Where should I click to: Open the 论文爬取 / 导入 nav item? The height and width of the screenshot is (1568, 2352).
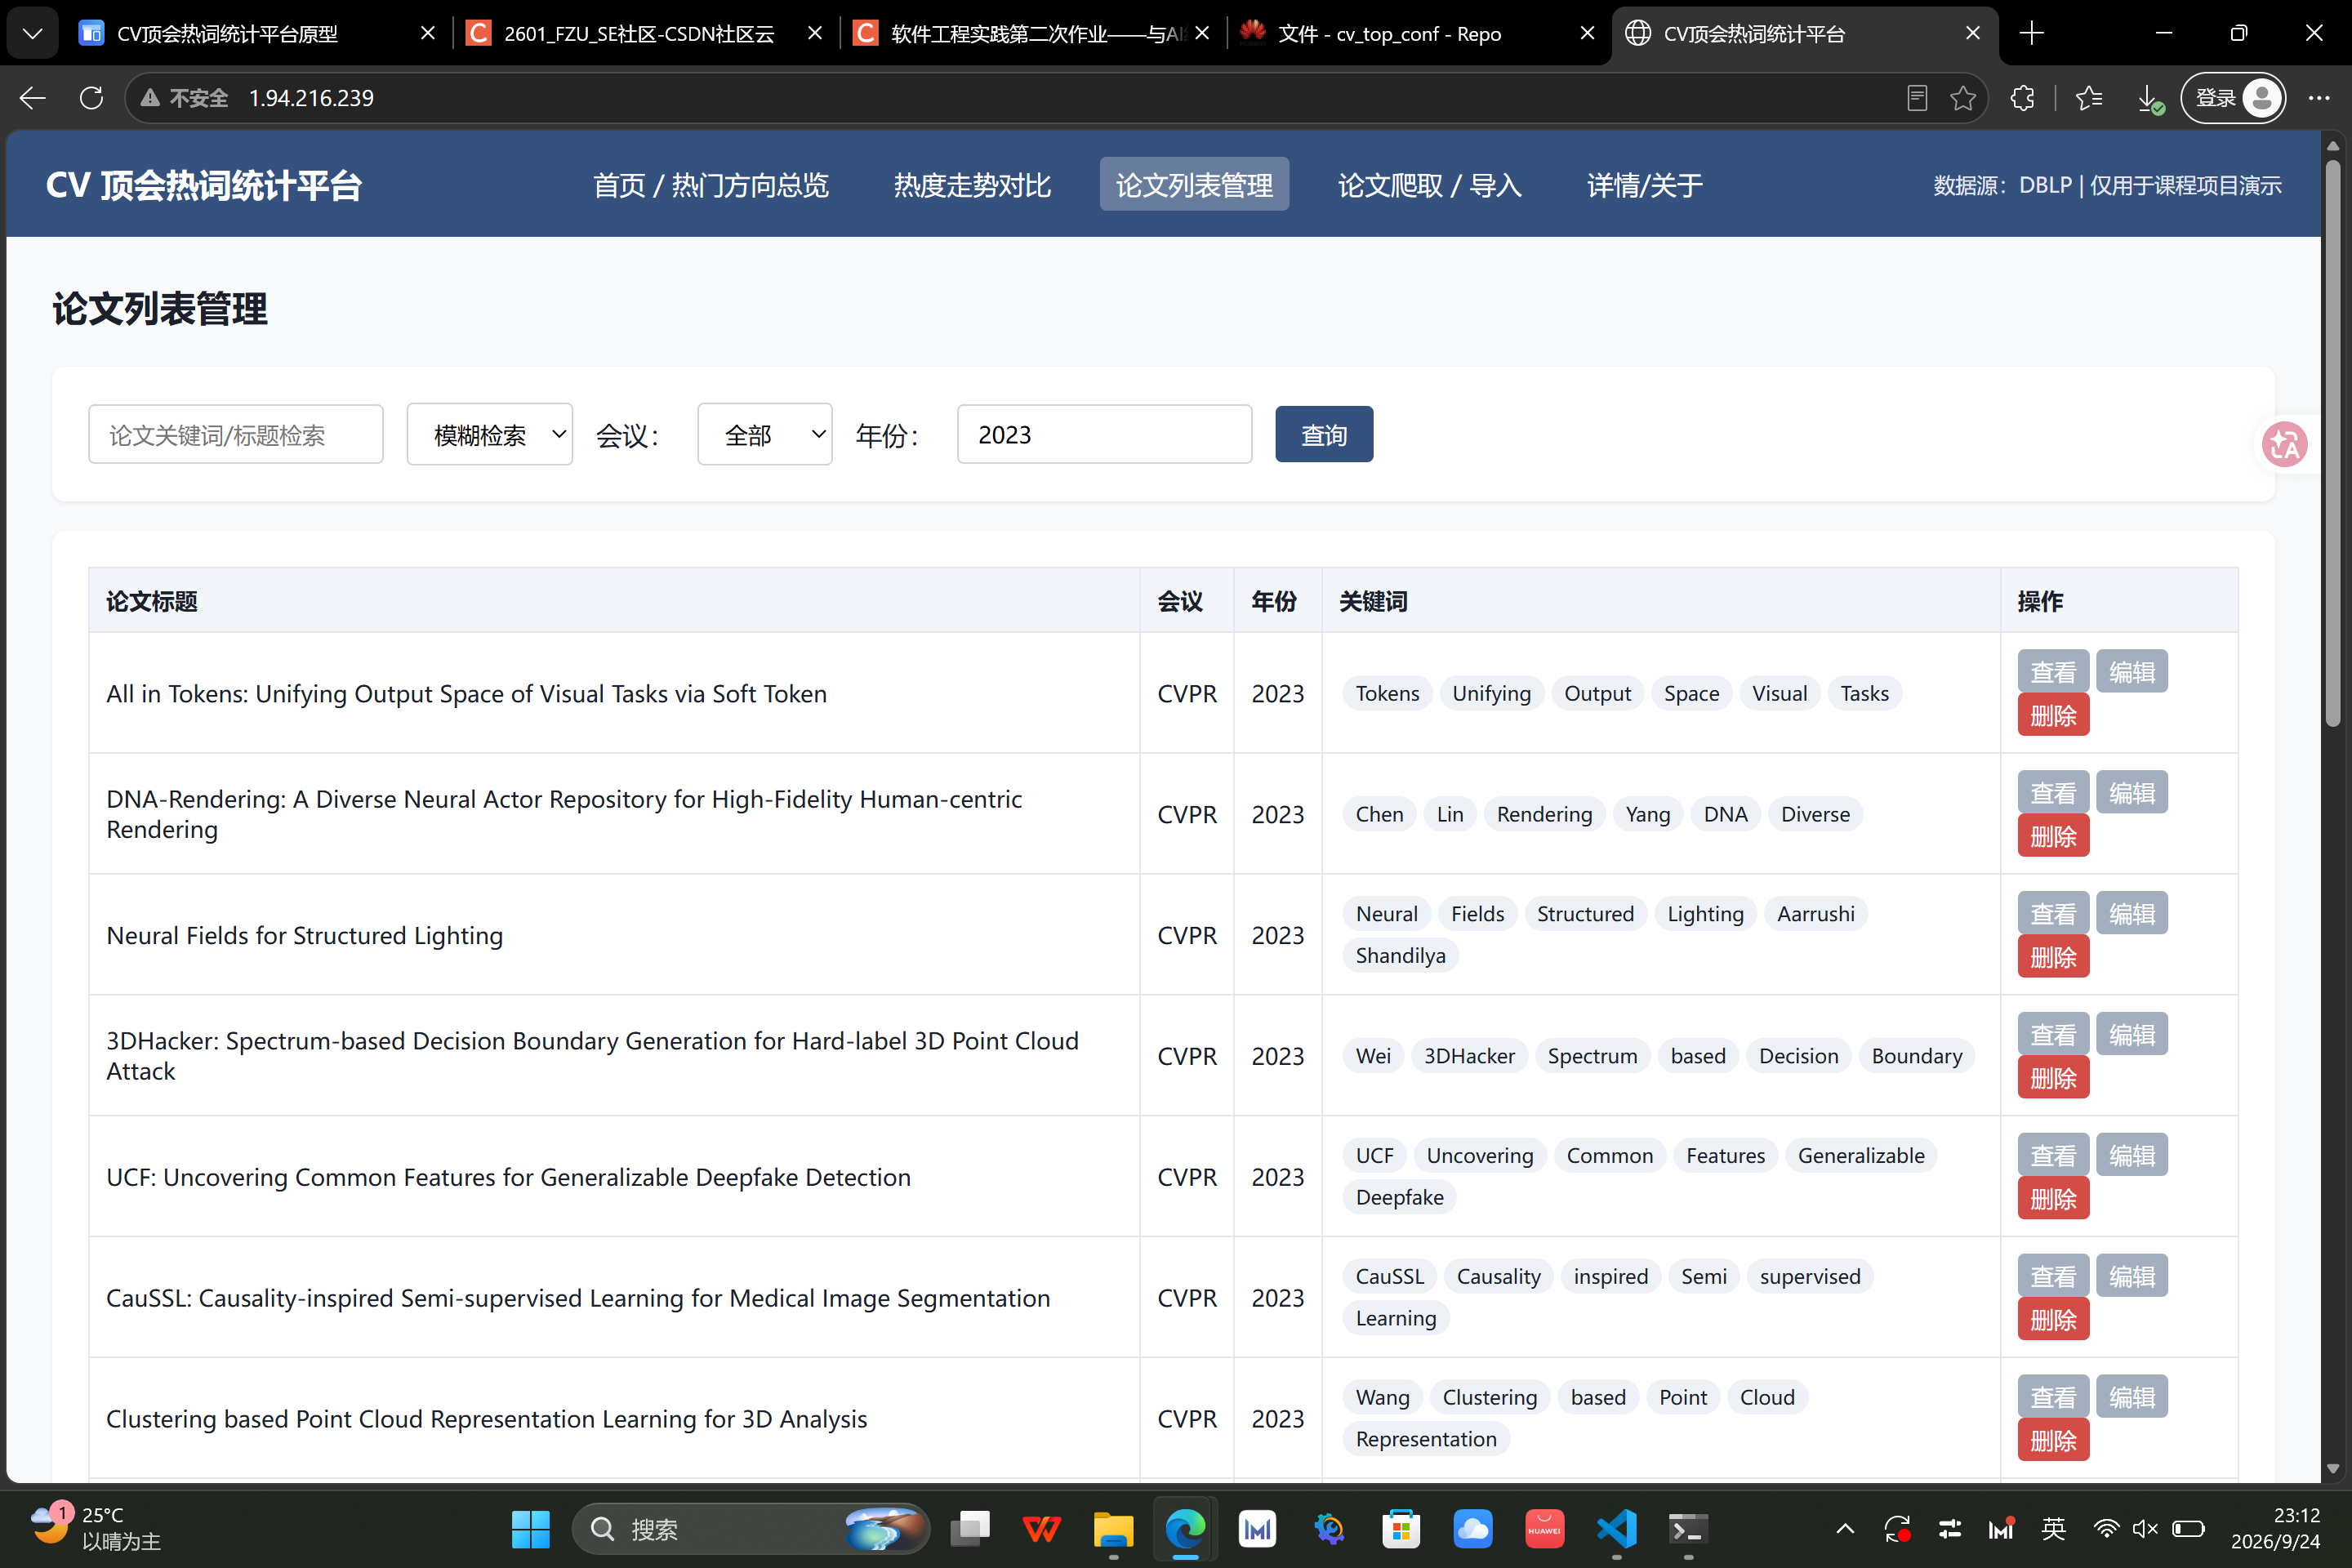pyautogui.click(x=1430, y=184)
